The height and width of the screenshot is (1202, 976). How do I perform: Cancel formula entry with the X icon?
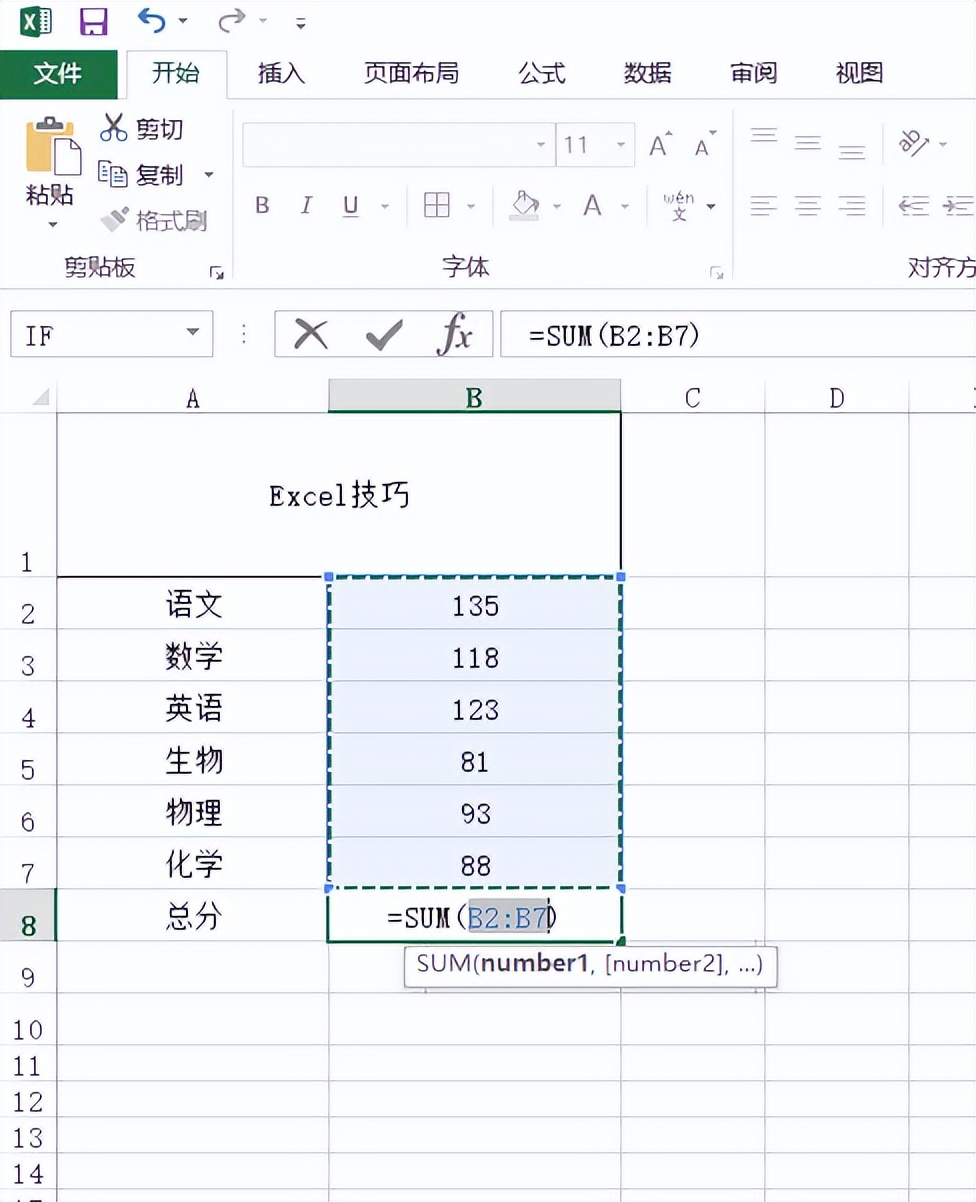point(310,335)
